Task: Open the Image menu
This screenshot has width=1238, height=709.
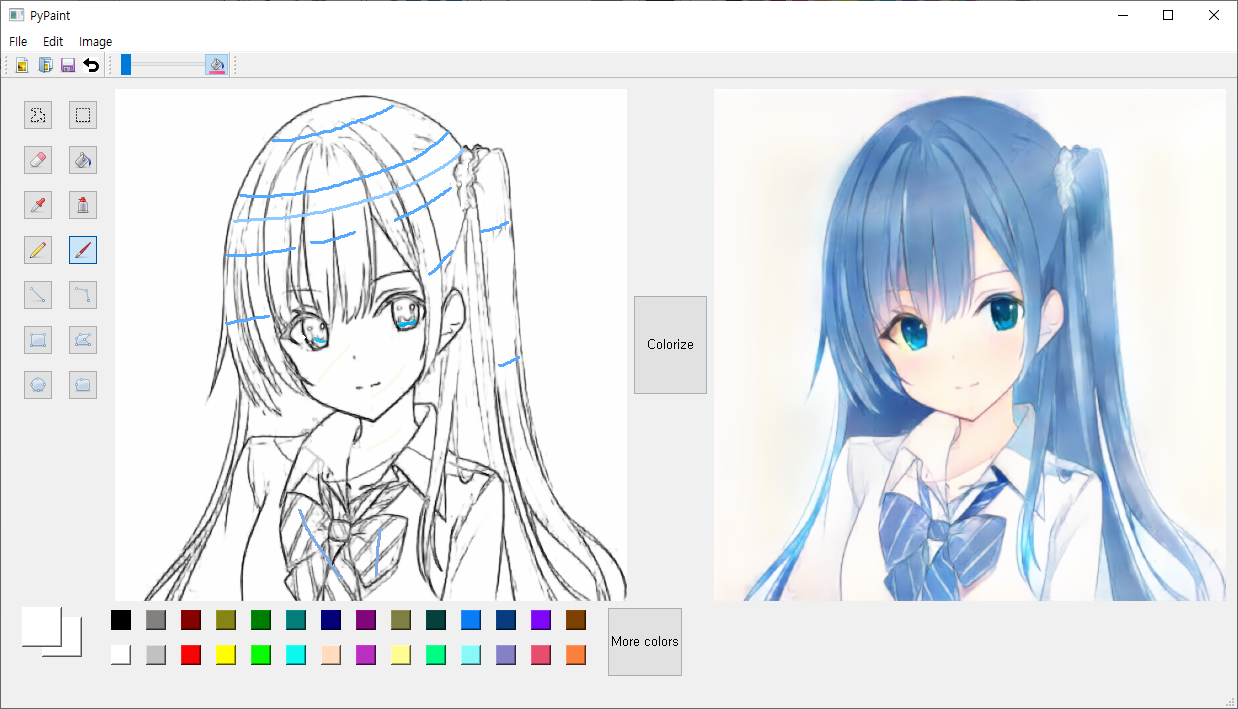Action: (x=96, y=42)
